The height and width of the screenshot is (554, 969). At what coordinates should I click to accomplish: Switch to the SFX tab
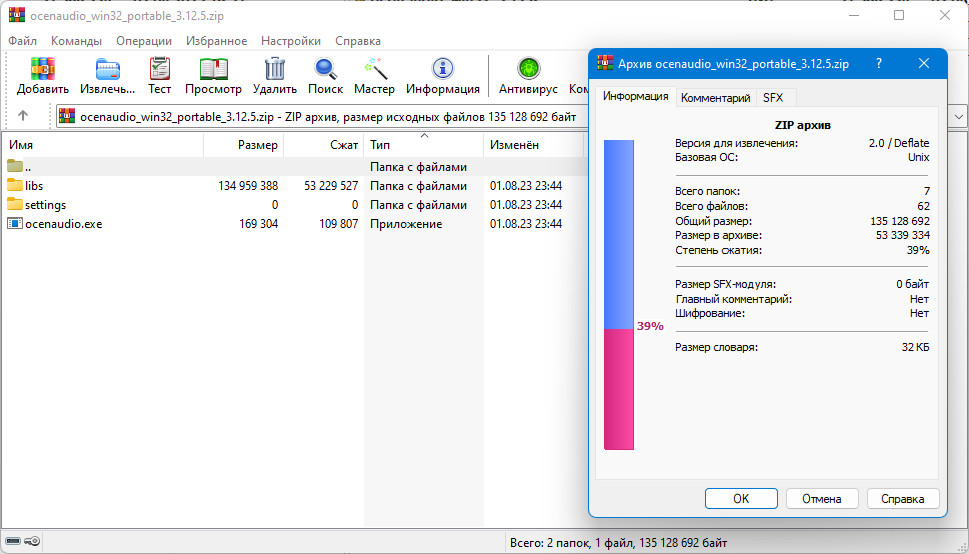coord(772,98)
